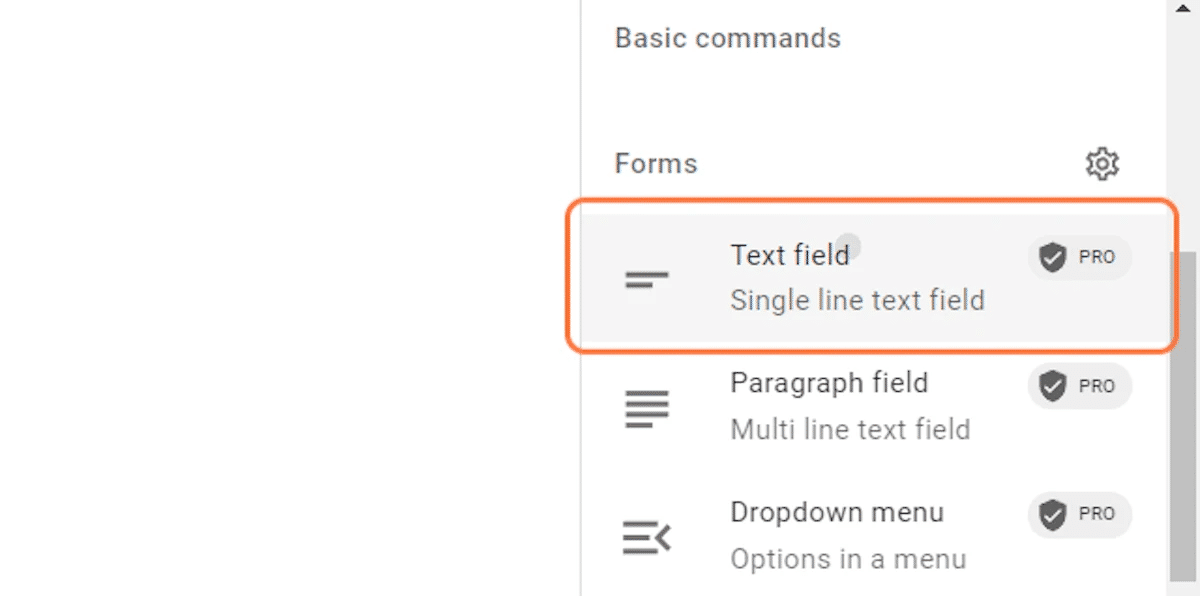Select the Text field command title
The height and width of the screenshot is (597, 1200).
(789, 256)
